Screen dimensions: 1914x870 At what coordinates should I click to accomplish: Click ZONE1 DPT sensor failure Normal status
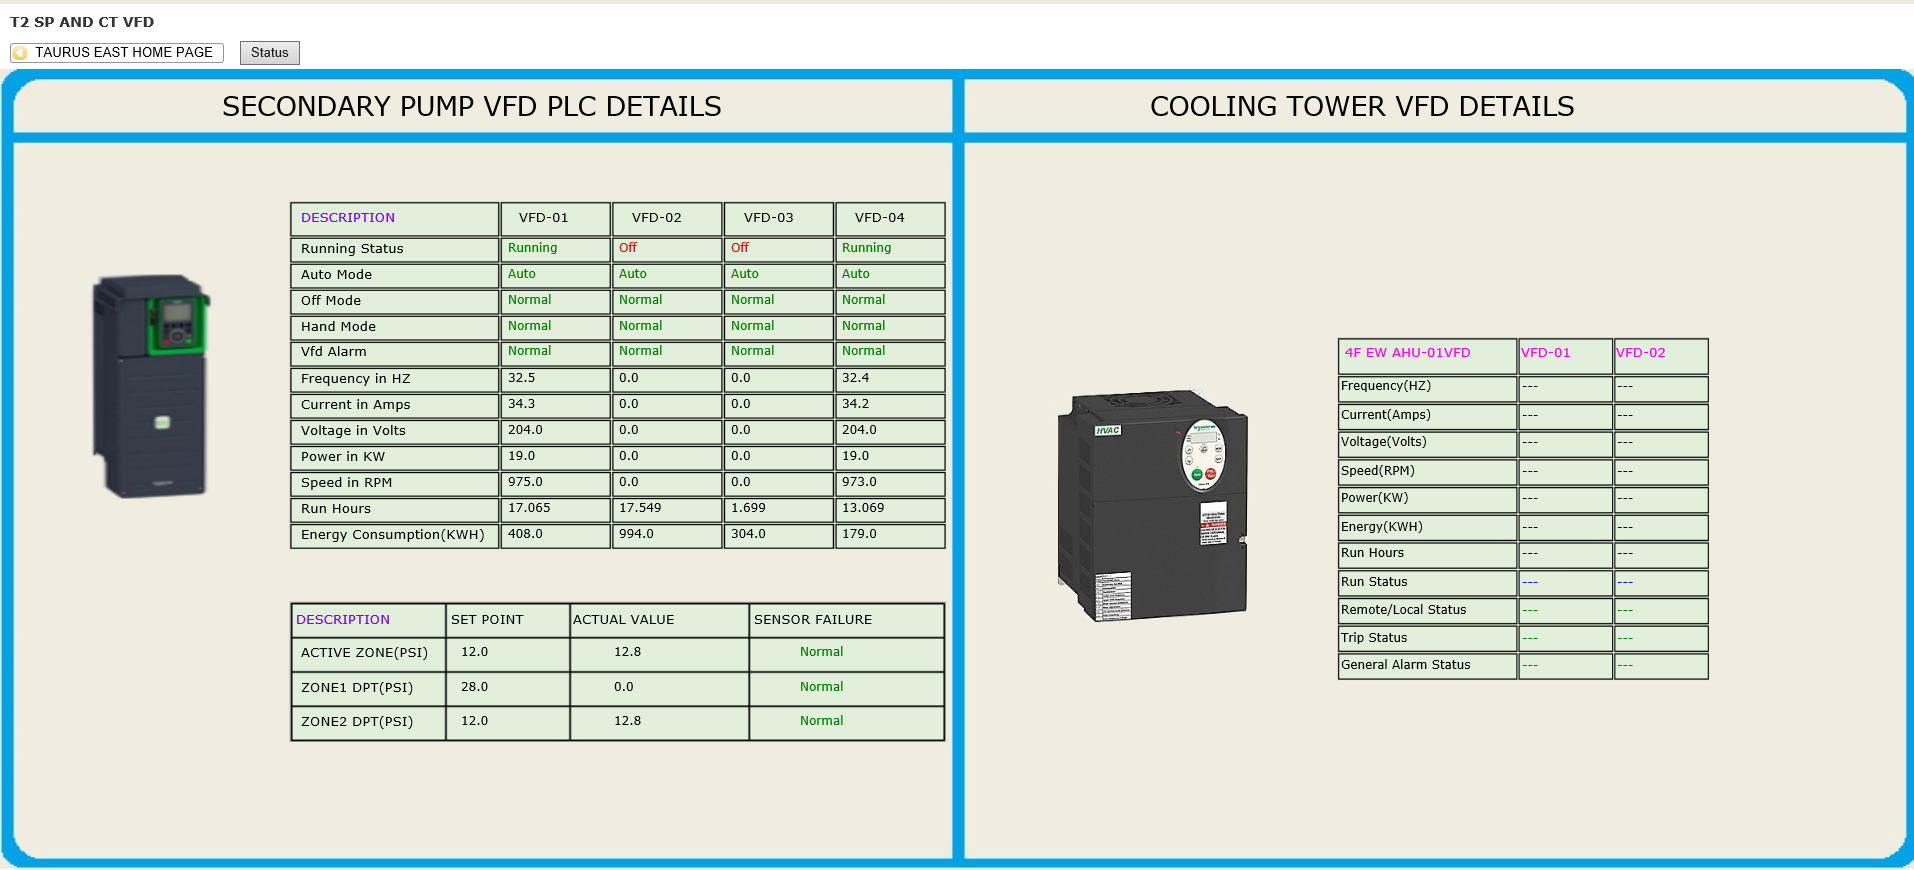click(x=821, y=687)
